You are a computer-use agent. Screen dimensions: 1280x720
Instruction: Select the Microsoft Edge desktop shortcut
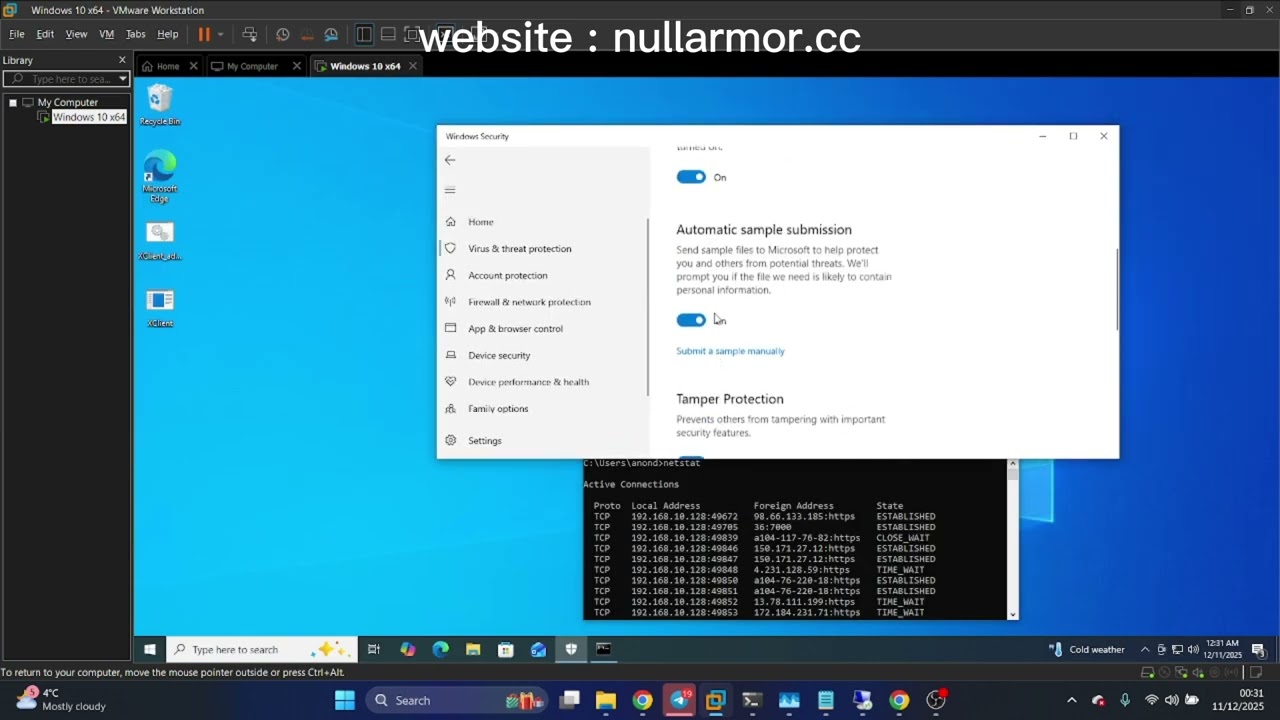point(160,176)
